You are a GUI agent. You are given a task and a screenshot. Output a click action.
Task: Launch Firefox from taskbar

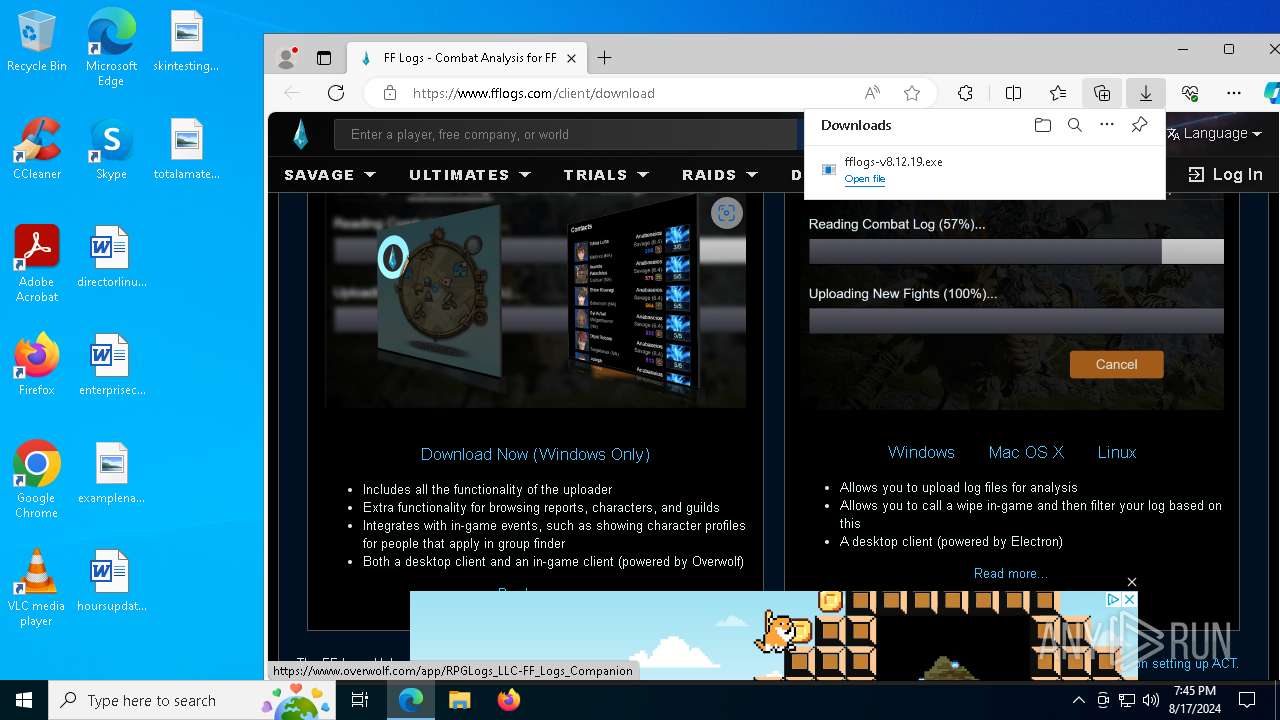[509, 700]
